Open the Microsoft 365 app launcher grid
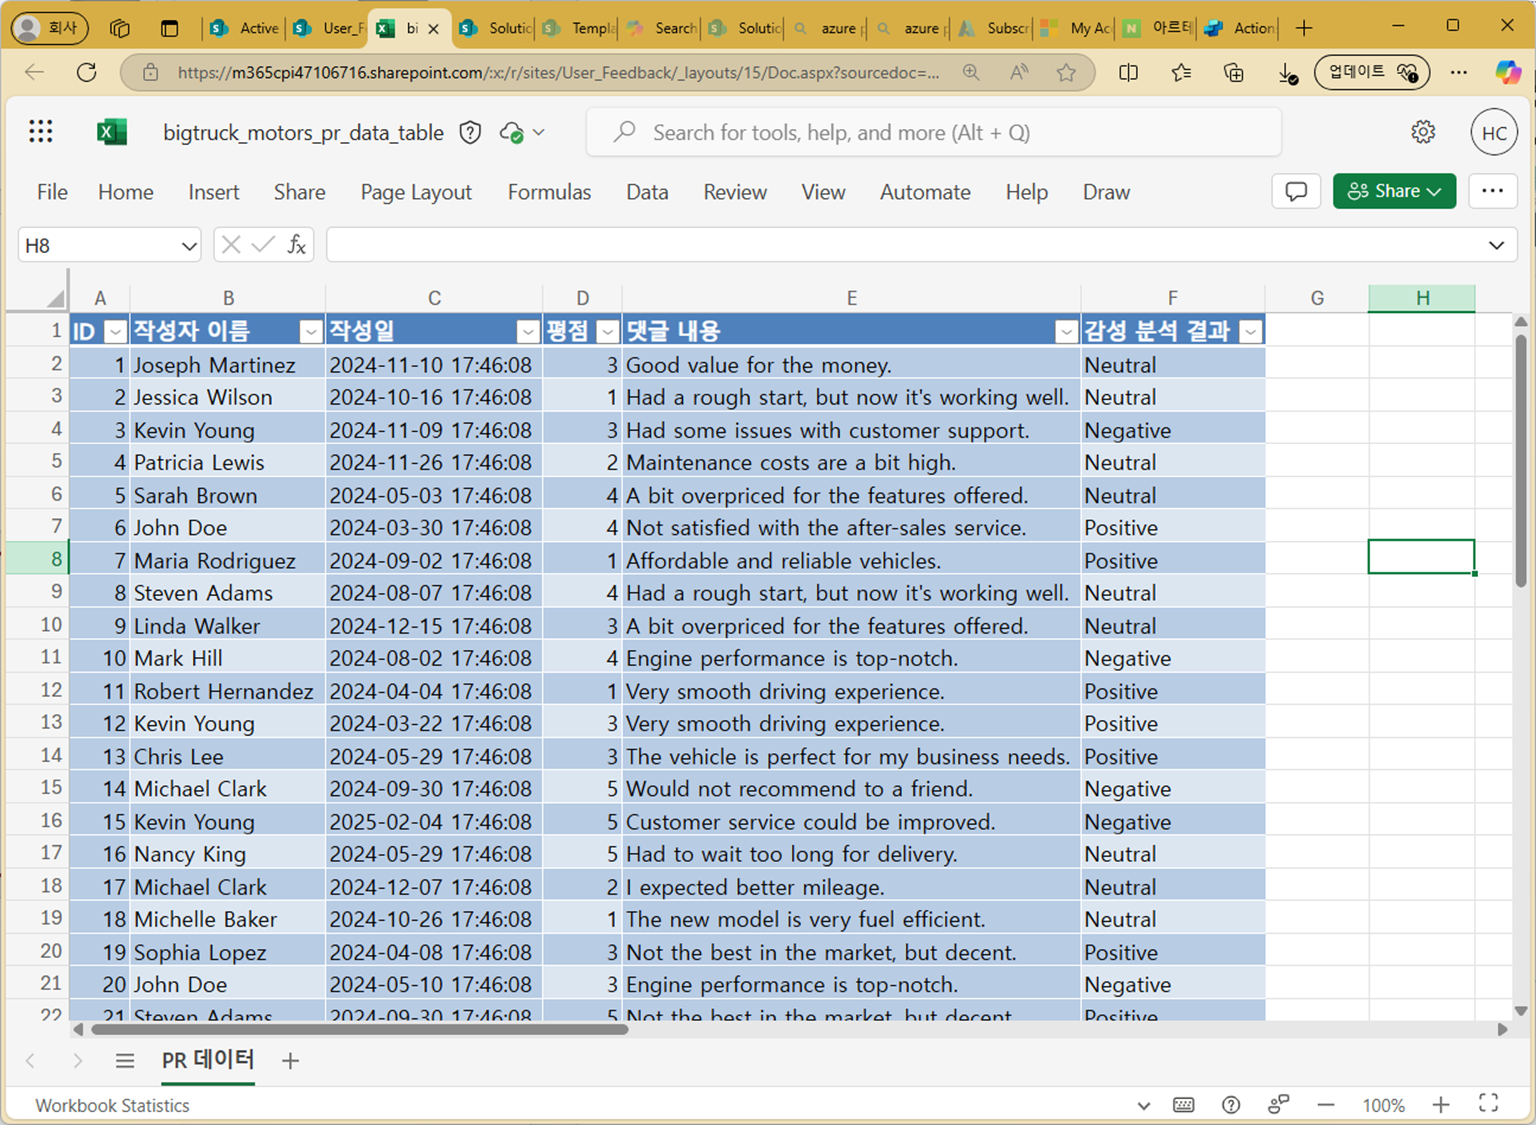This screenshot has height=1125, width=1536. [41, 131]
